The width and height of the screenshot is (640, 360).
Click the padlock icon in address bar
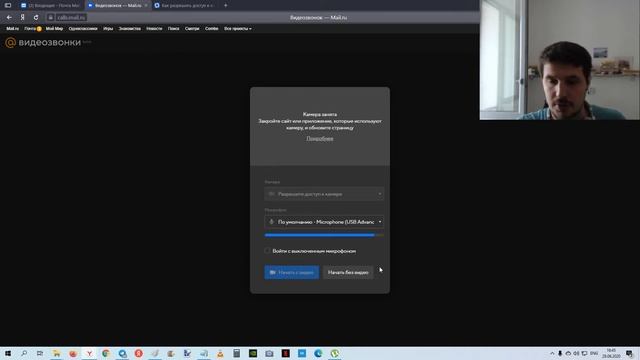click(x=51, y=18)
